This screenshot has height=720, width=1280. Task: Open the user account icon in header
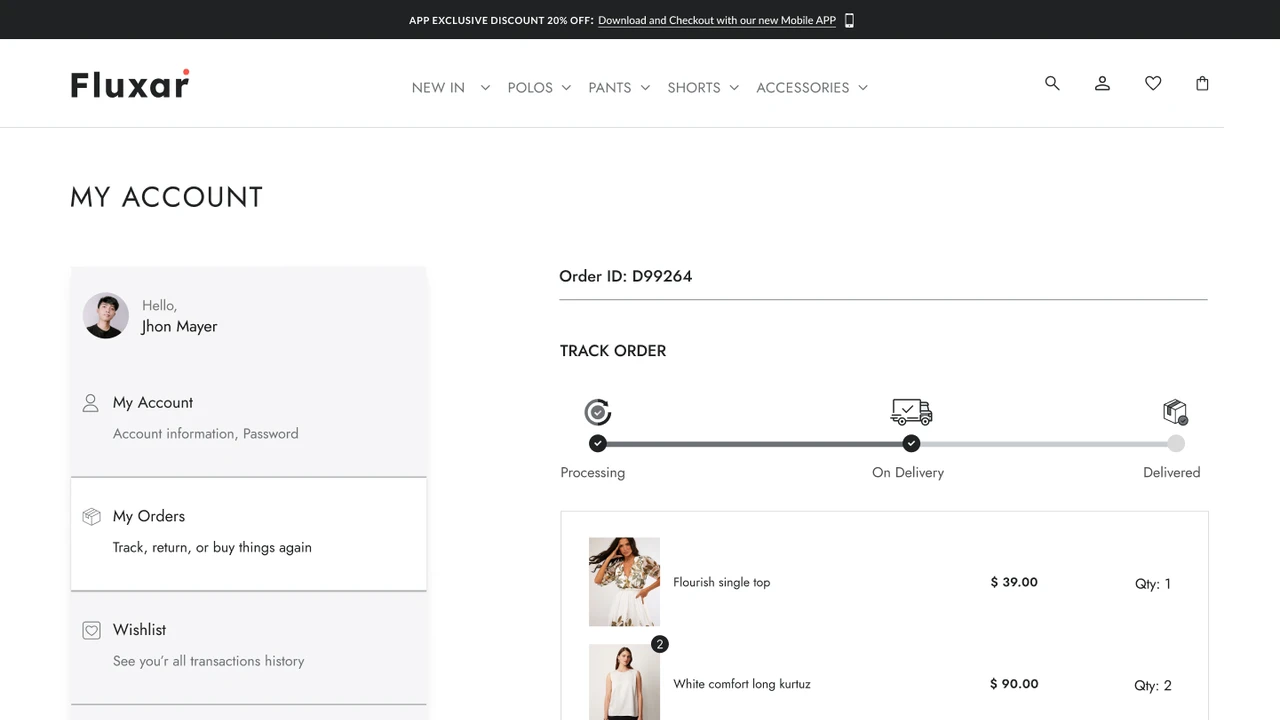[x=1102, y=83]
